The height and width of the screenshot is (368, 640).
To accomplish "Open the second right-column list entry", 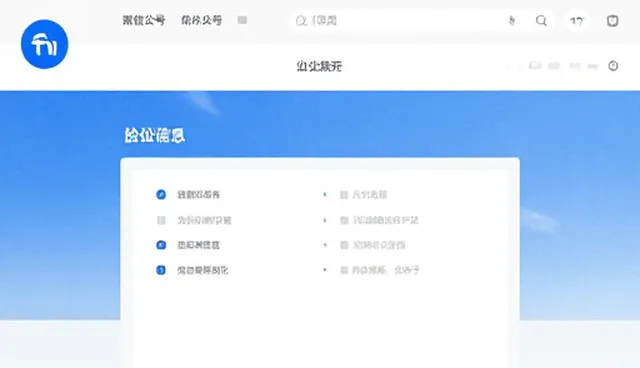I will click(x=380, y=221).
